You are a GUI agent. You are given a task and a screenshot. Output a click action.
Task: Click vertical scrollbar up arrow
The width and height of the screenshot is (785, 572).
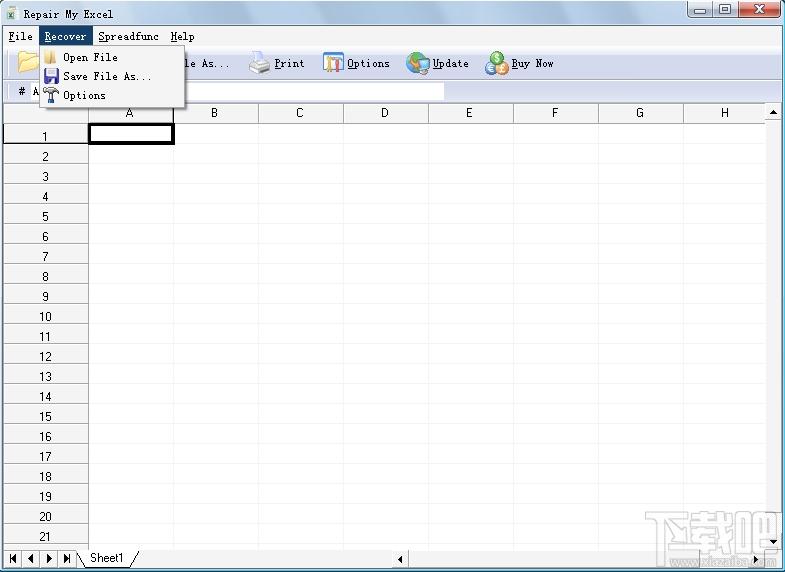point(773,112)
